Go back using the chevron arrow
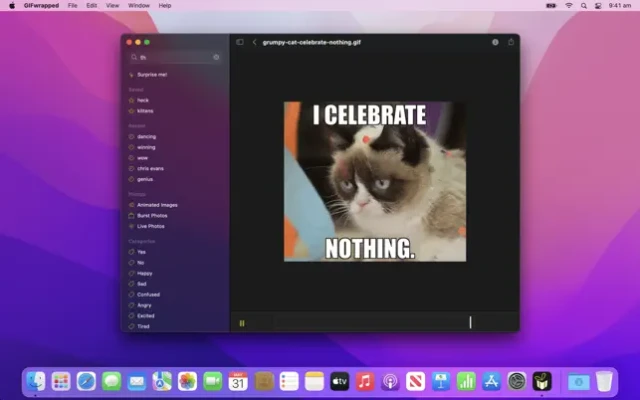 254,42
